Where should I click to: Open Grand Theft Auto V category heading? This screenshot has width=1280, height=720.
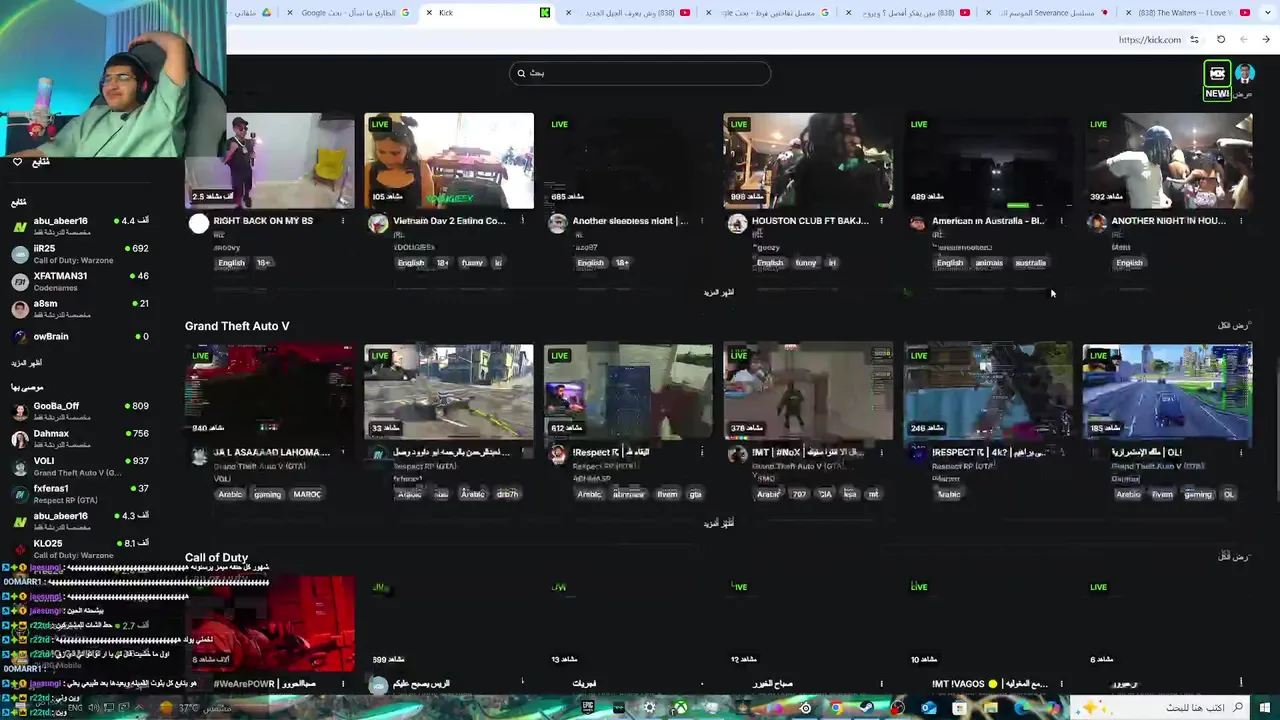coord(237,326)
